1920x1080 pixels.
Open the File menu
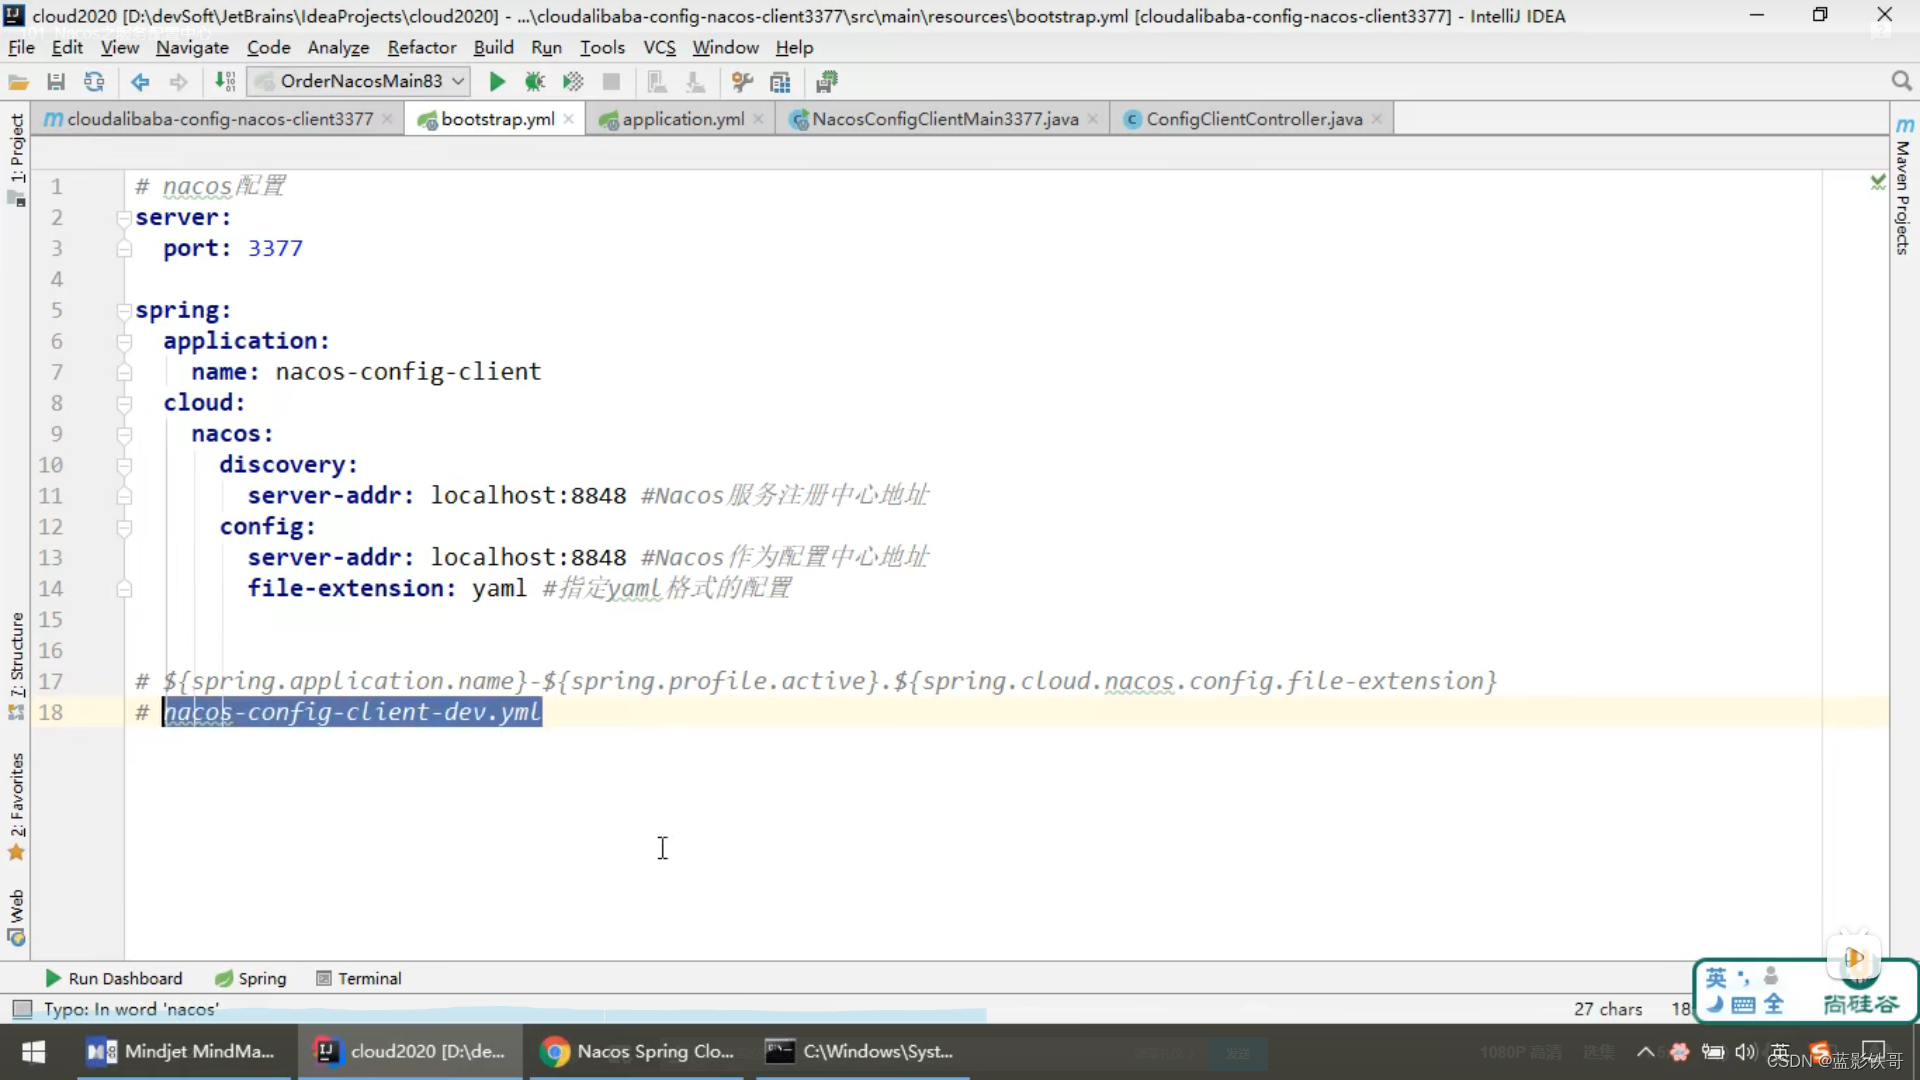(21, 47)
